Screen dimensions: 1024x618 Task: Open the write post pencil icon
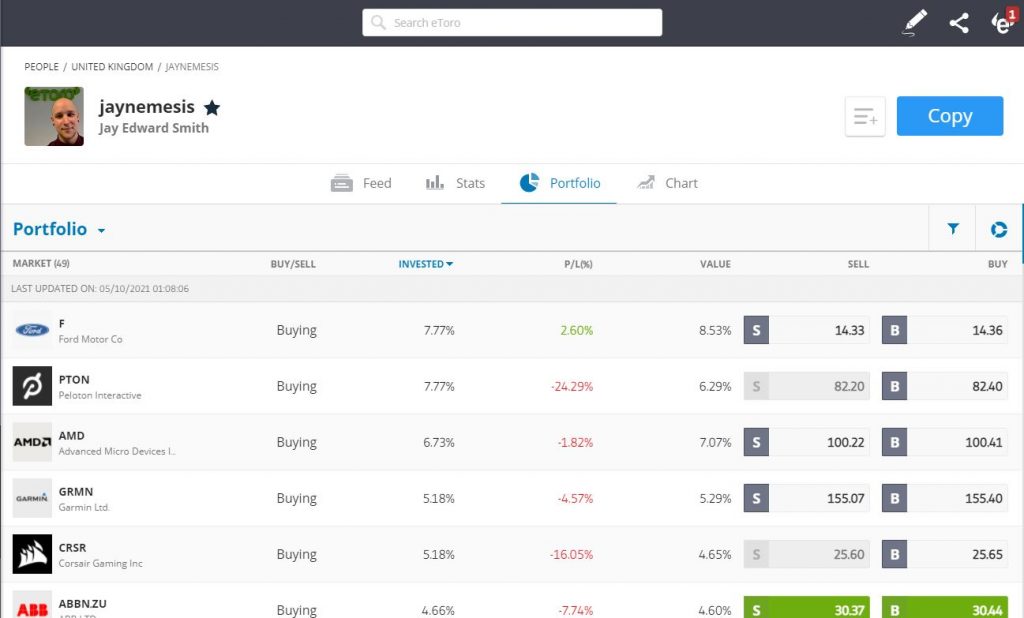point(914,23)
